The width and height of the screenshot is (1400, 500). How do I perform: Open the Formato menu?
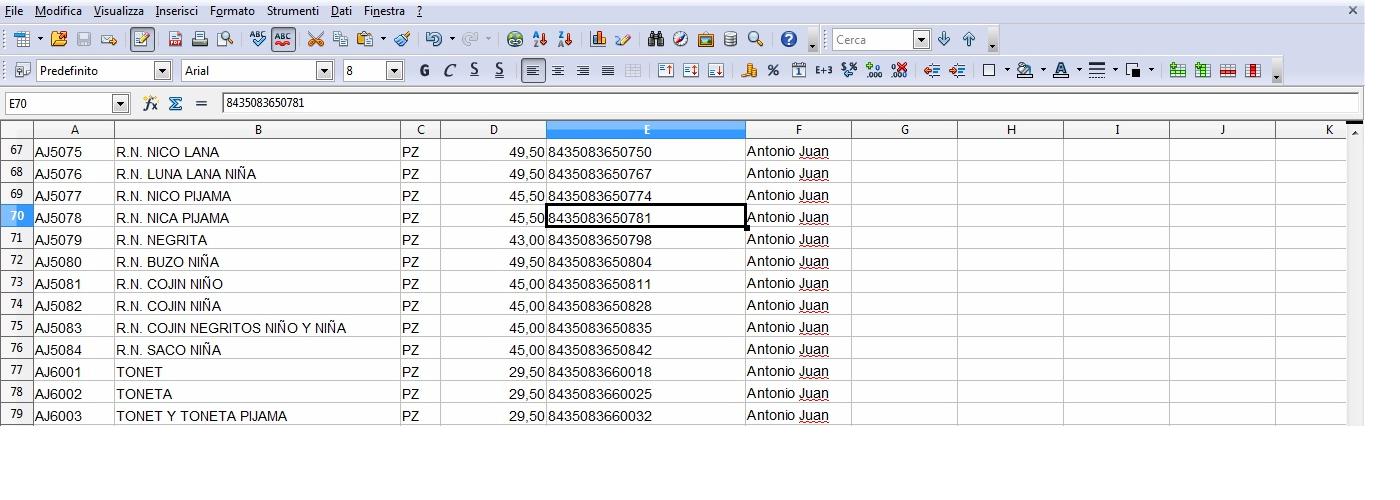[232, 11]
